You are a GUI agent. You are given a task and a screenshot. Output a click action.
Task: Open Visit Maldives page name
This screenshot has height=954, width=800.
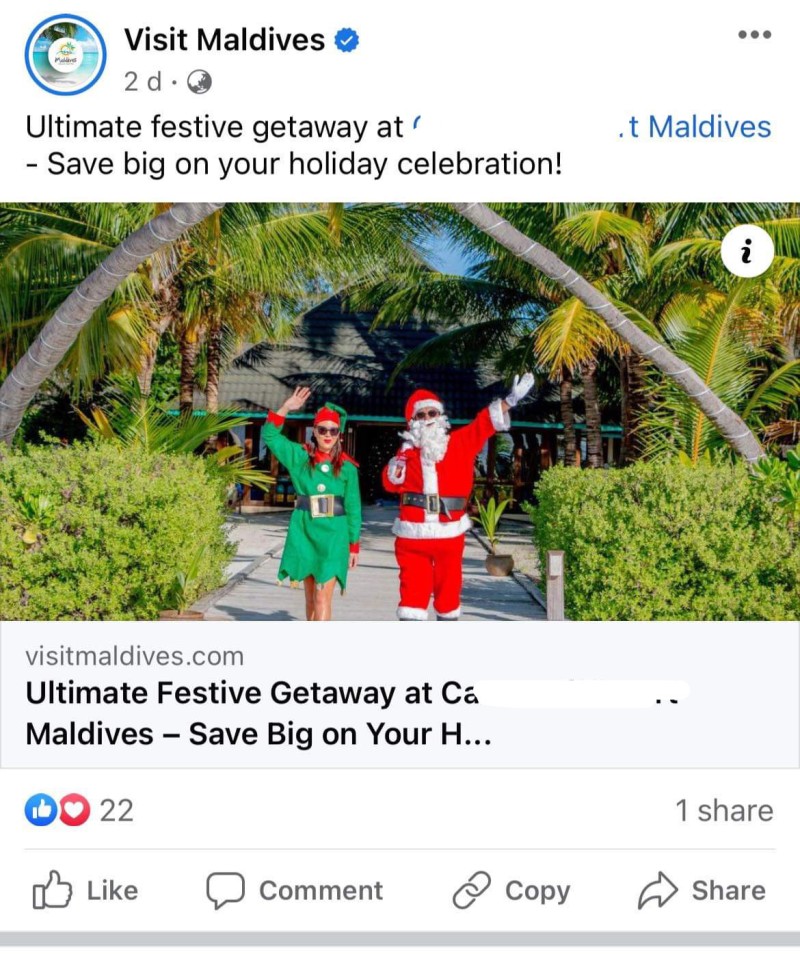coord(224,40)
